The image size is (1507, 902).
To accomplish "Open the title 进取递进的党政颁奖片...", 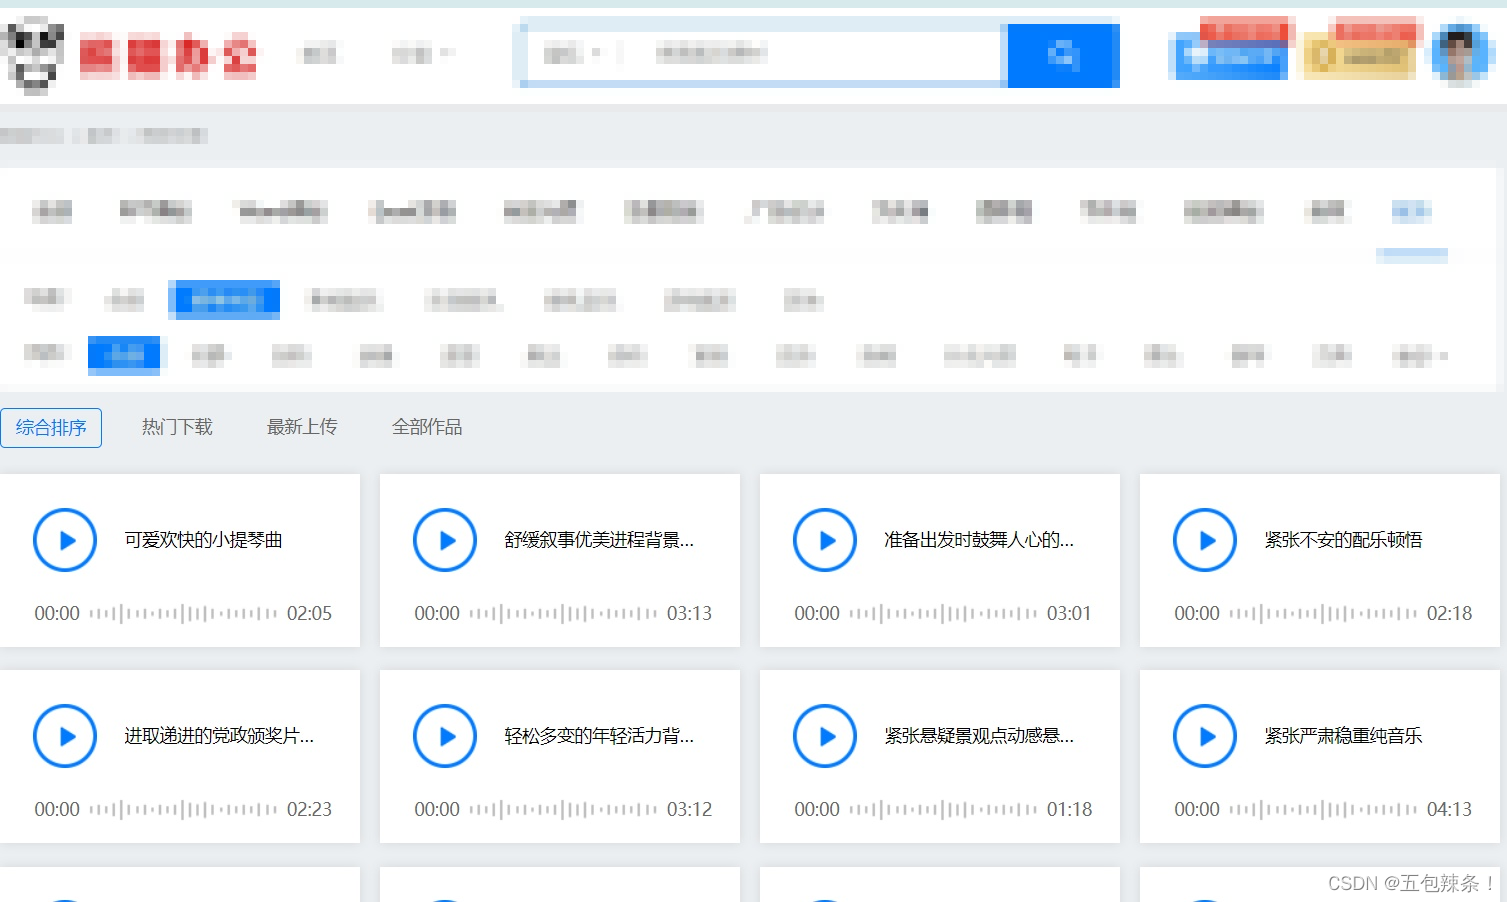I will pyautogui.click(x=219, y=736).
